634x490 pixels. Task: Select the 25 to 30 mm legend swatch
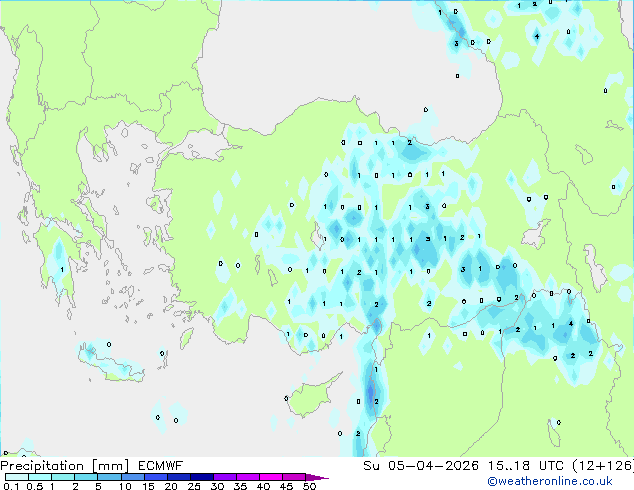[202, 477]
